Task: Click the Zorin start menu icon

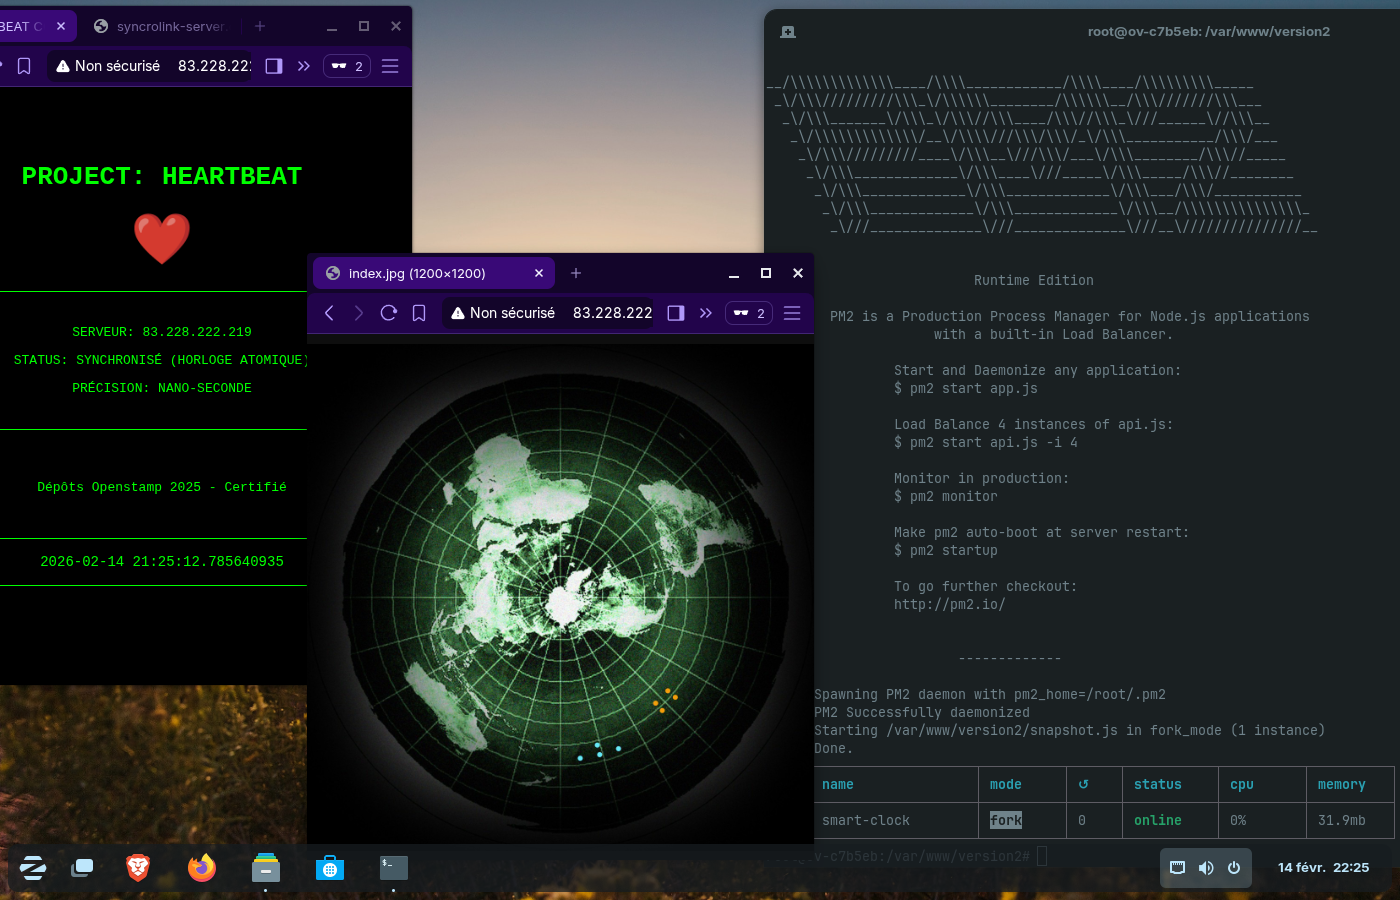Action: [x=33, y=867]
